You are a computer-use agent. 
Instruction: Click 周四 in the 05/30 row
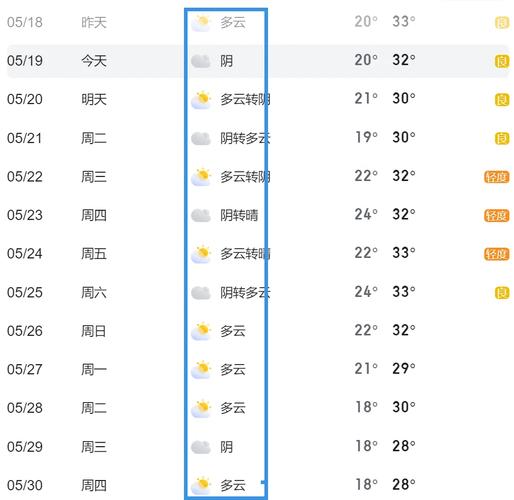coord(94,486)
